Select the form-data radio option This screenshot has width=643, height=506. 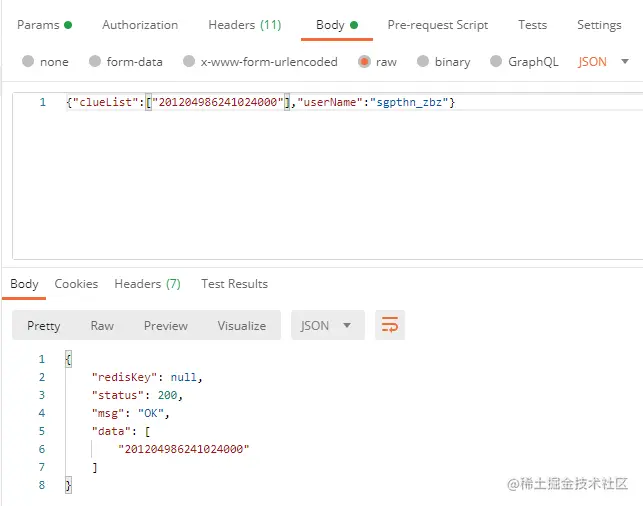95,62
